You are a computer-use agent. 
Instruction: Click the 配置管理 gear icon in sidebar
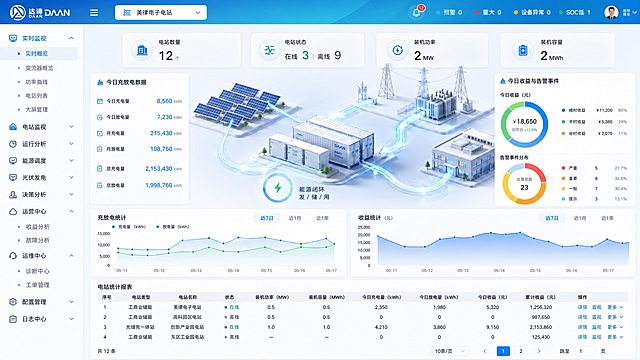click(13, 302)
